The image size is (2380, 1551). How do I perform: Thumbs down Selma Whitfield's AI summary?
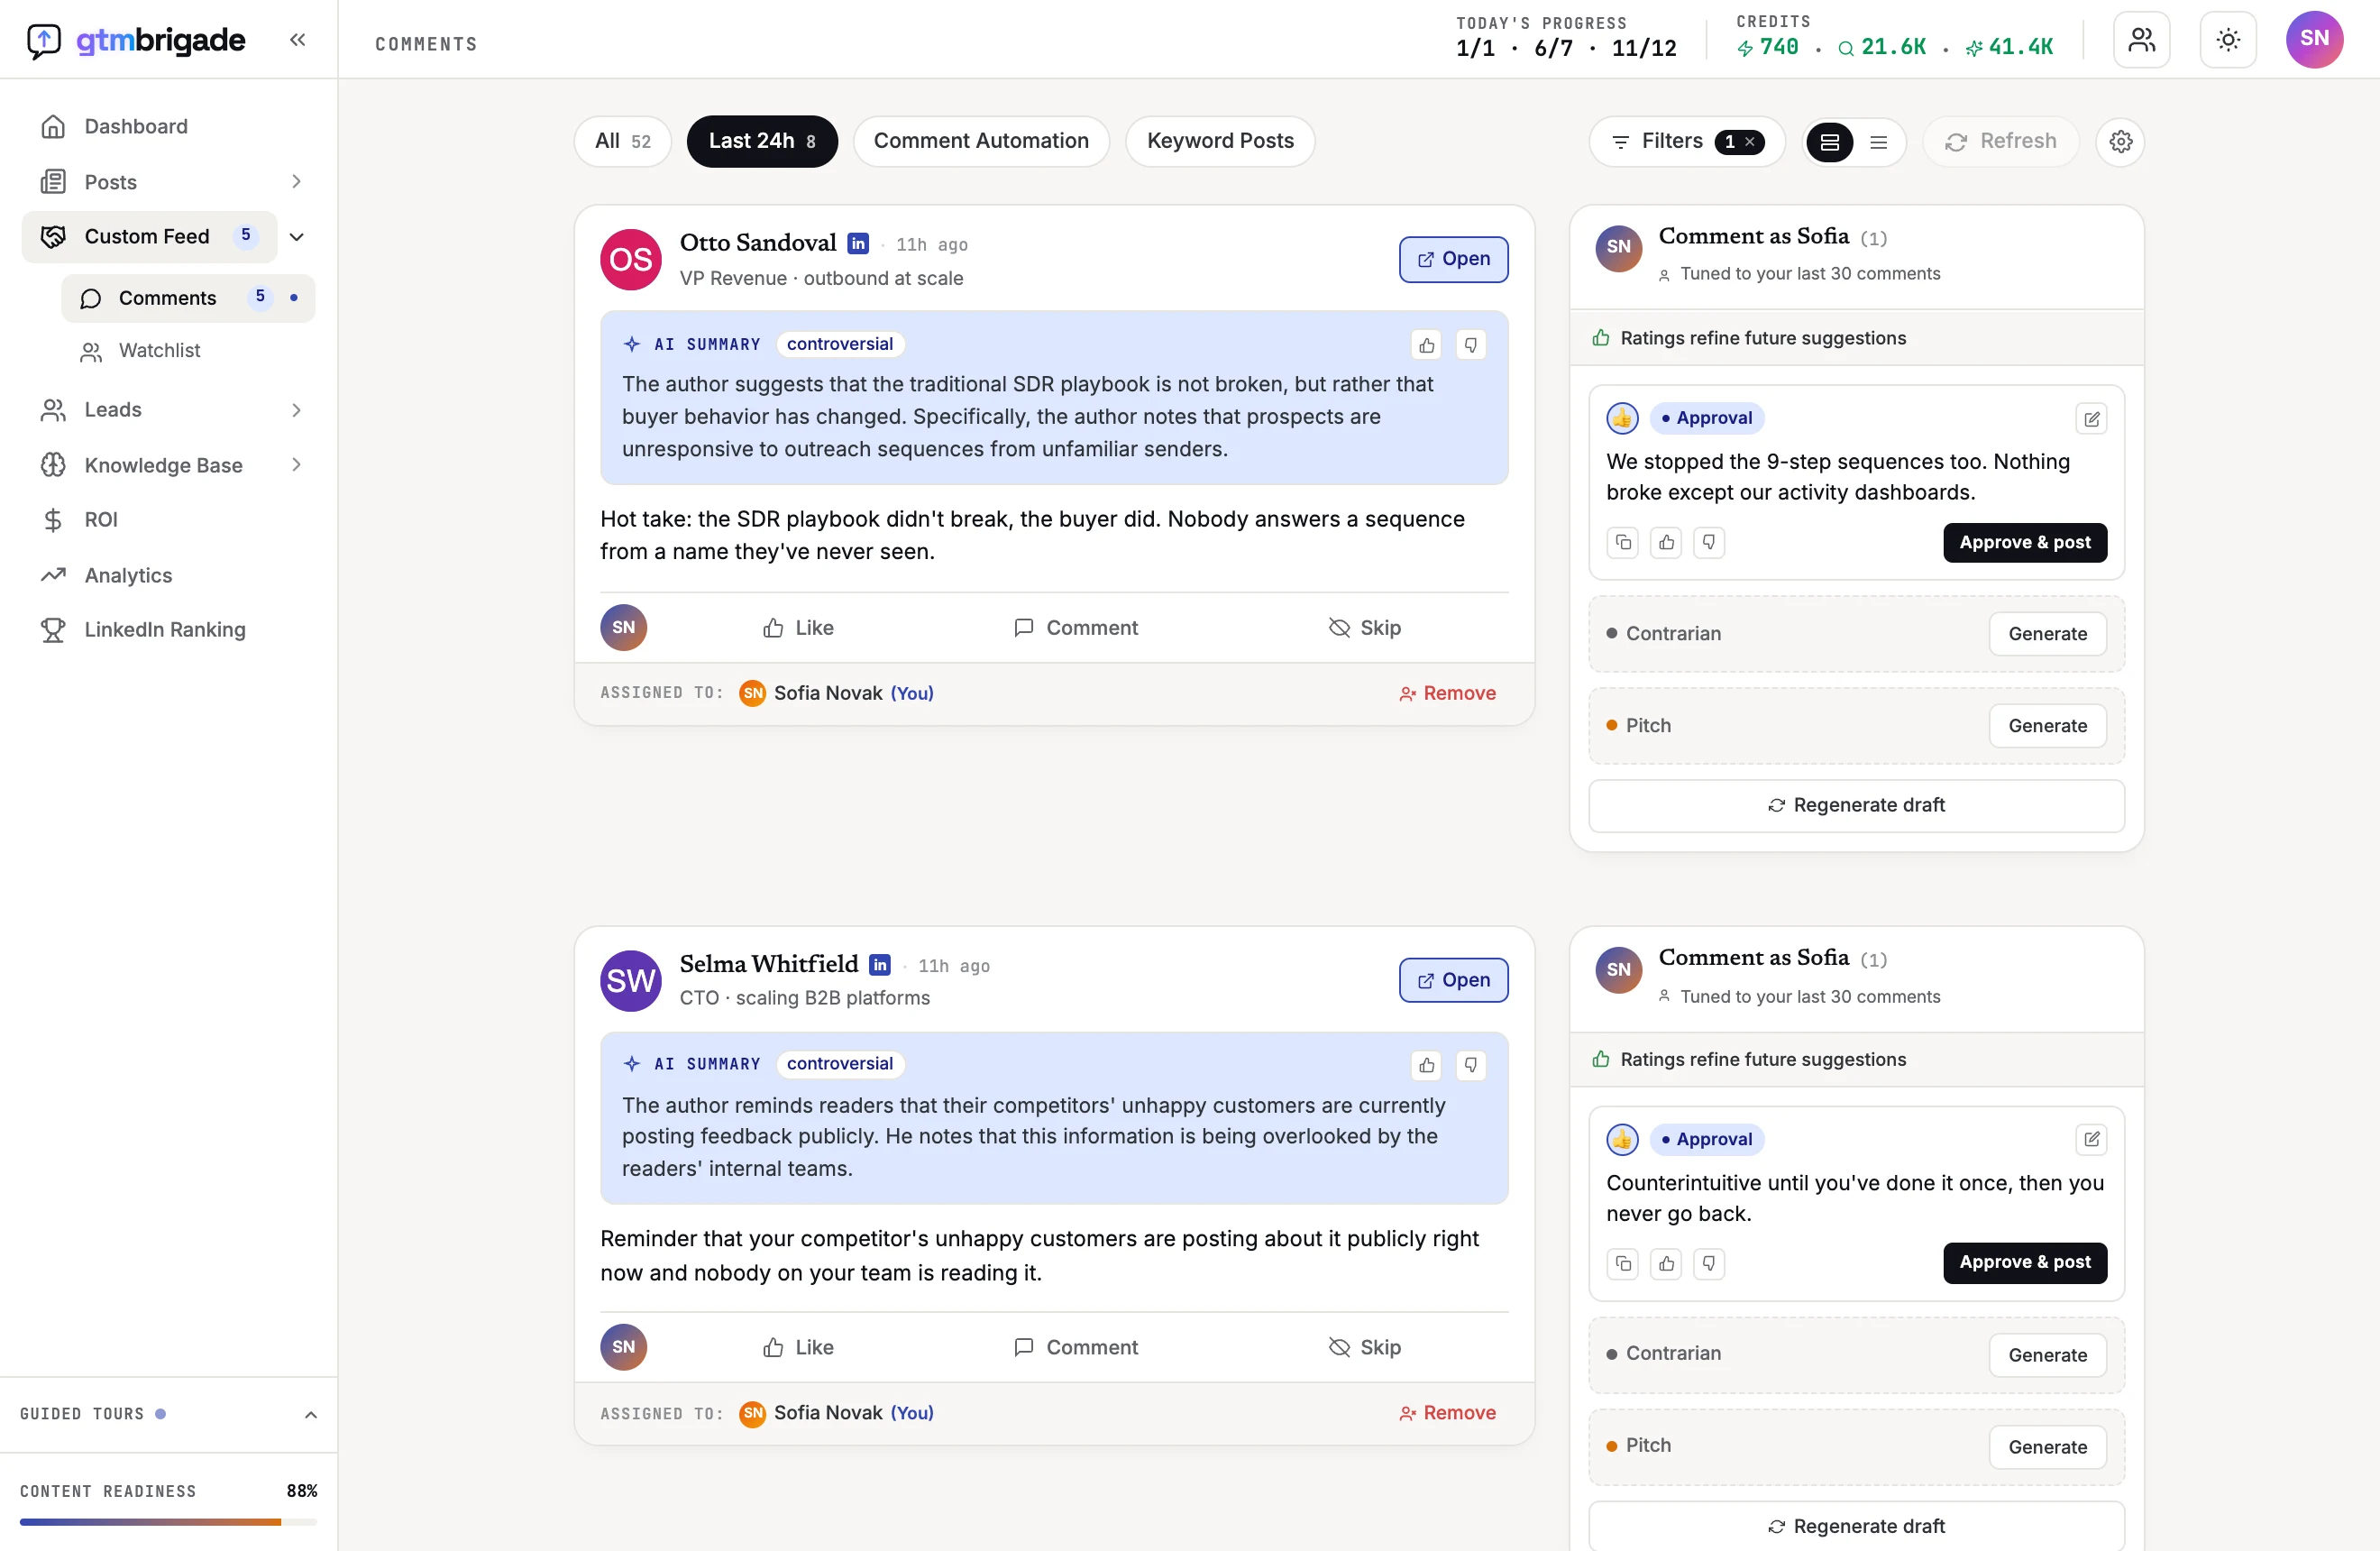[x=1470, y=1065]
